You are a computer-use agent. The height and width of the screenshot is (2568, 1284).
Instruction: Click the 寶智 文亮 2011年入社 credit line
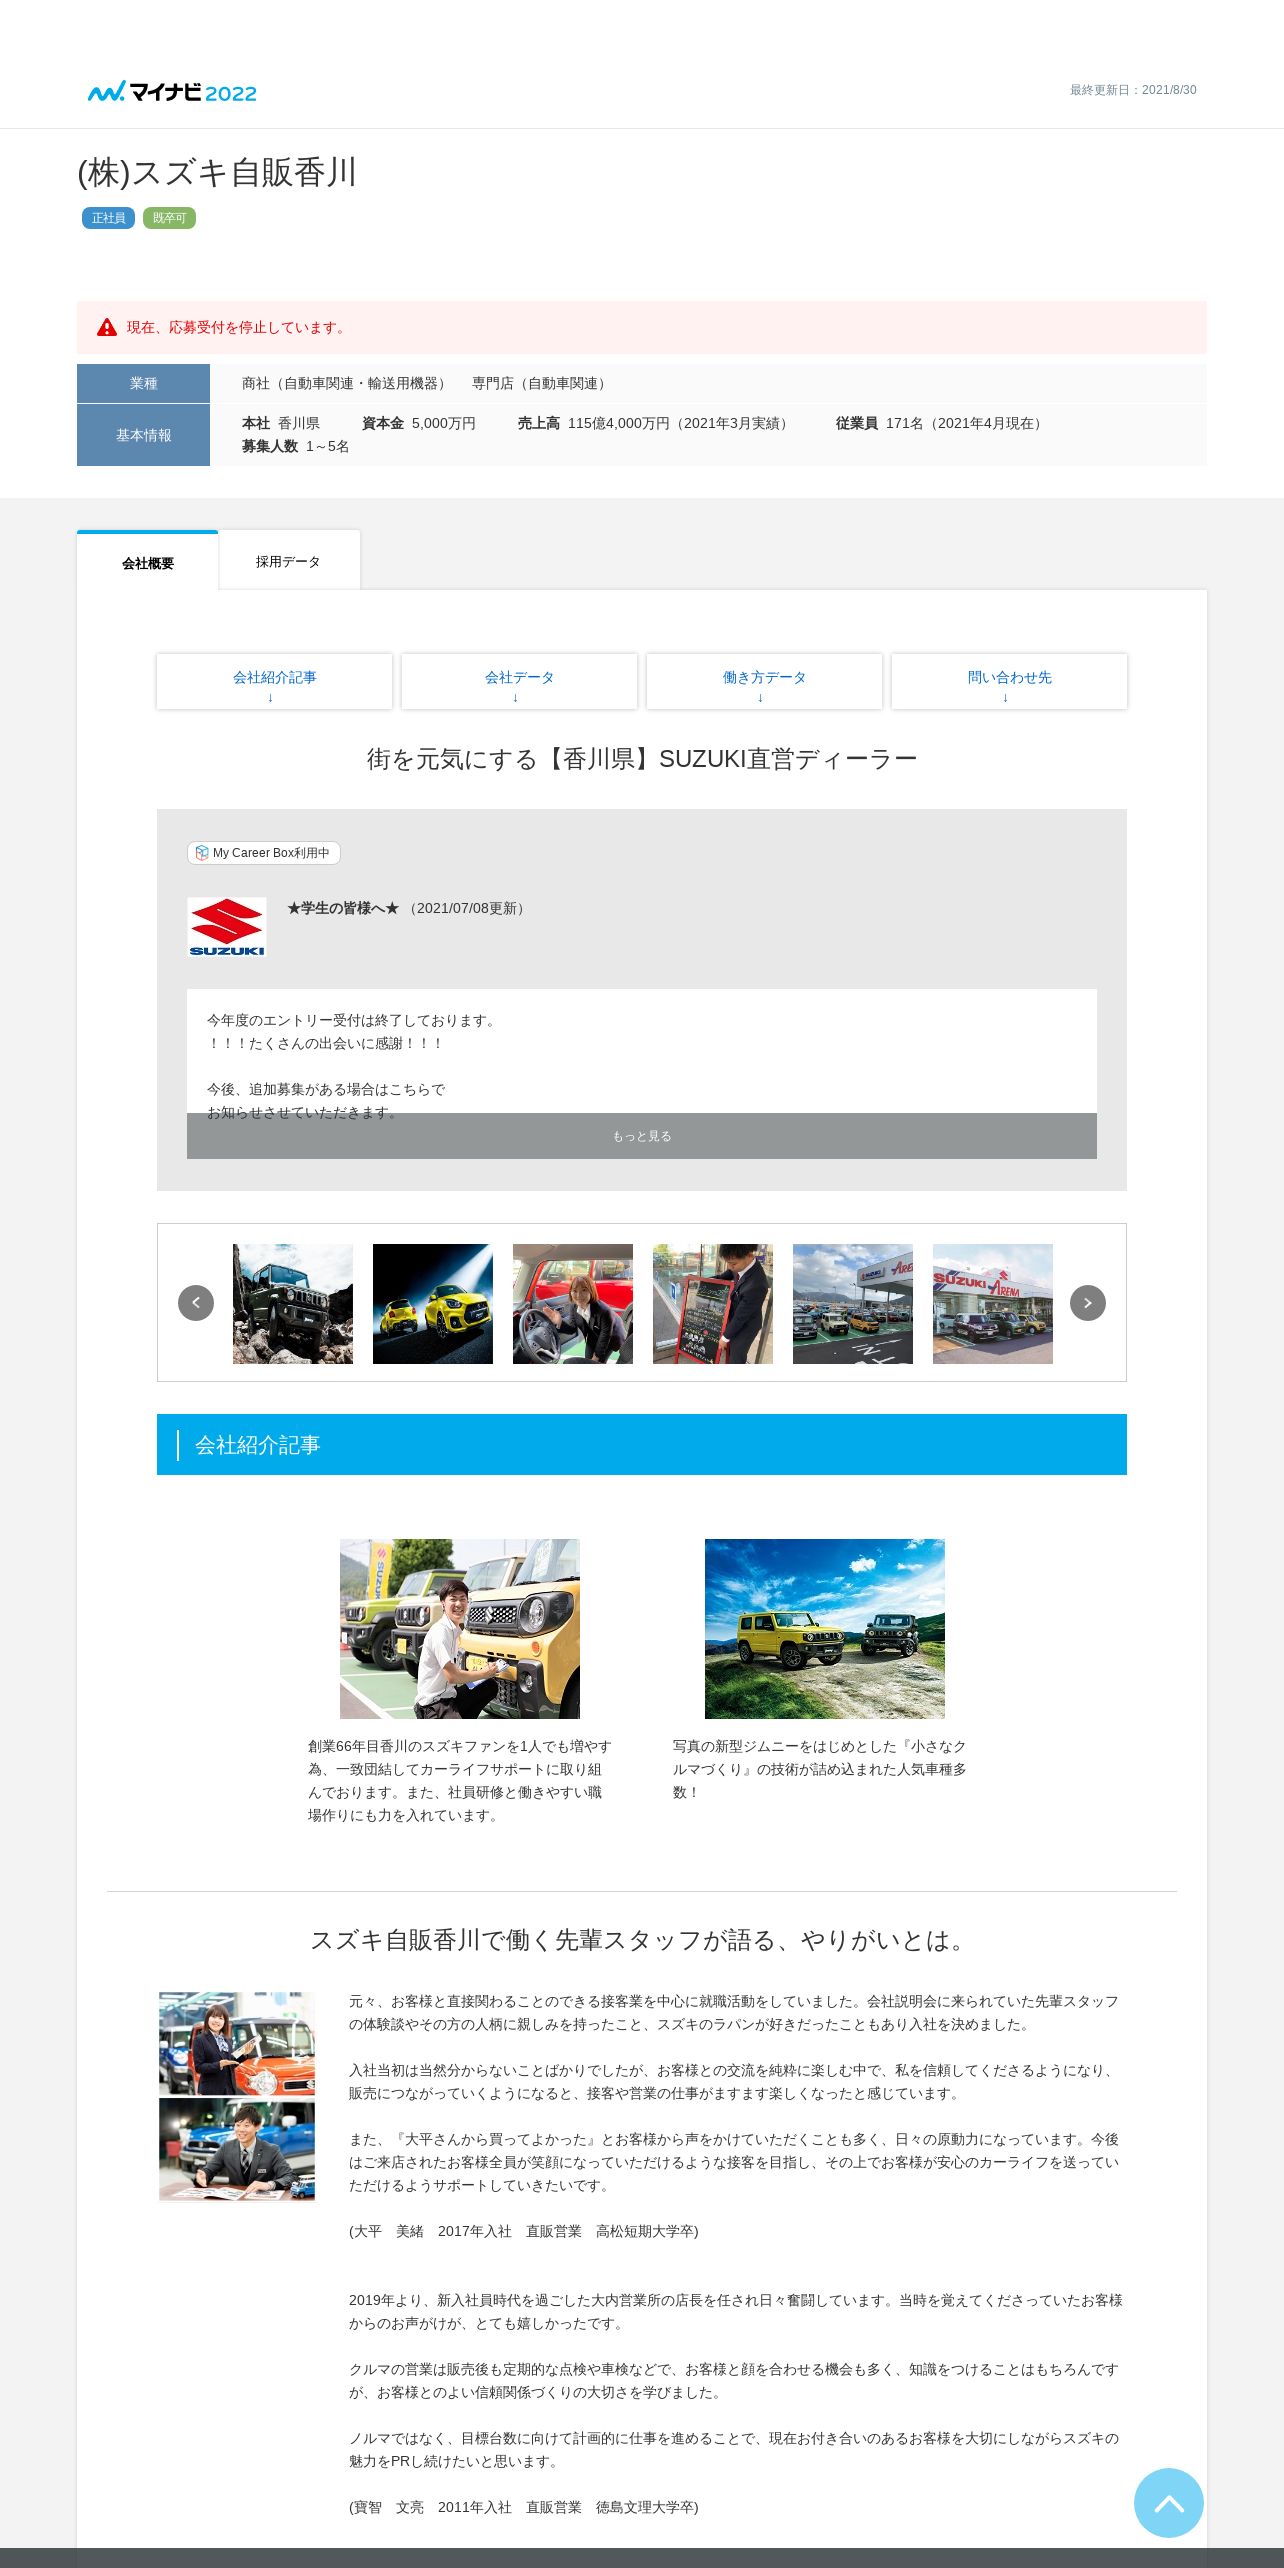pos(523,2507)
